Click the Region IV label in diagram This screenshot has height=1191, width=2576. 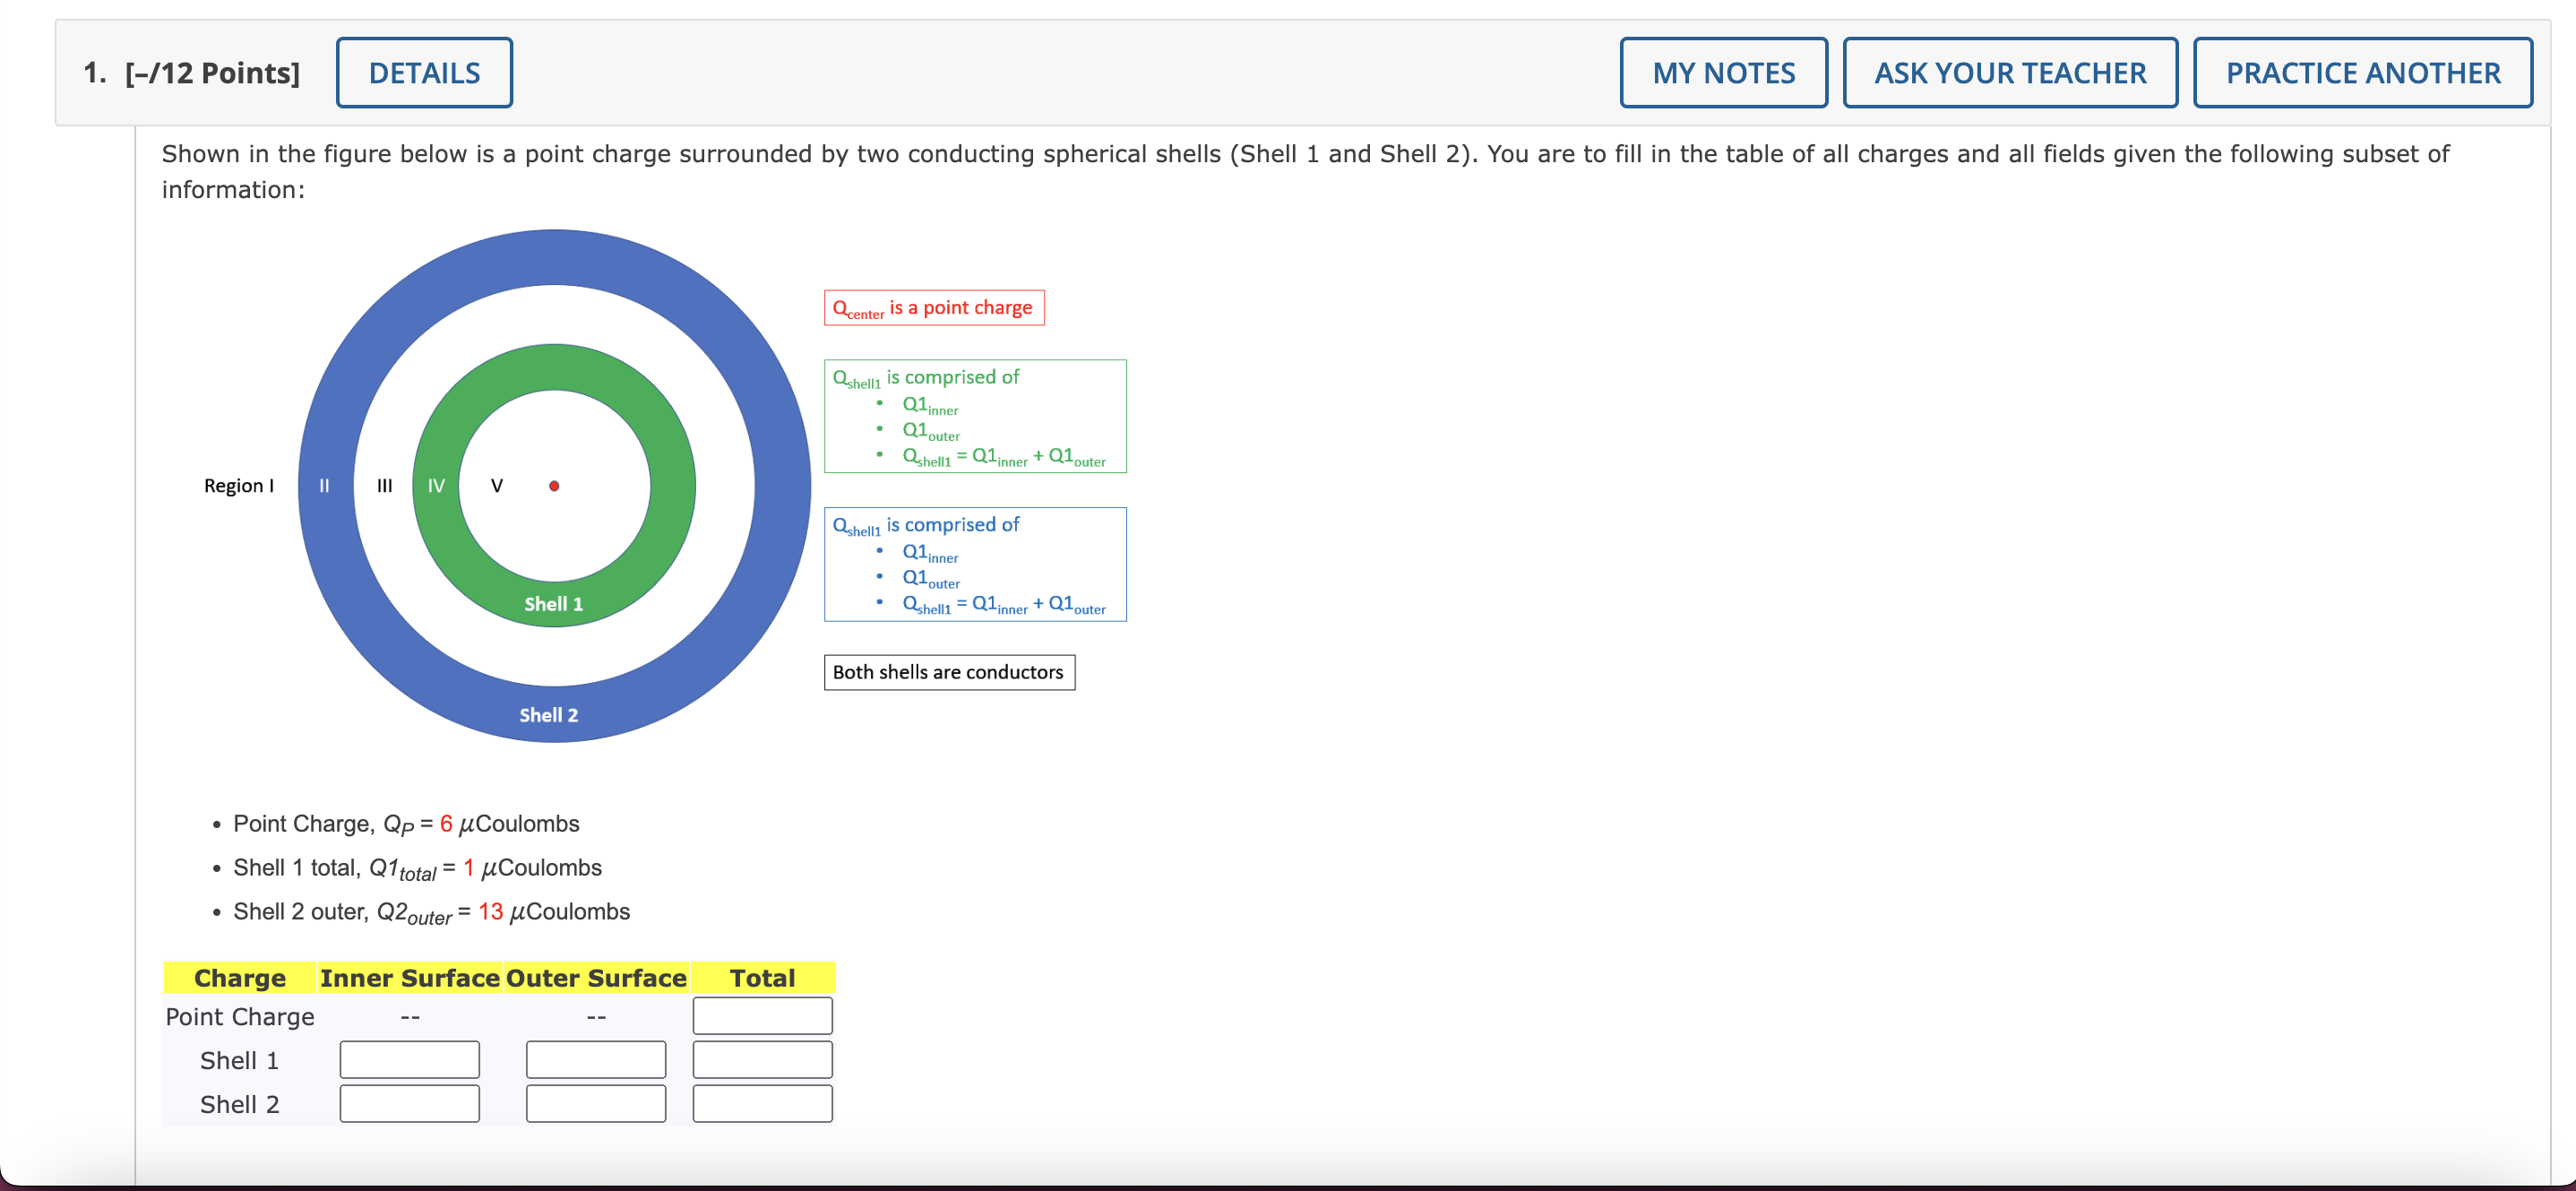coord(436,486)
